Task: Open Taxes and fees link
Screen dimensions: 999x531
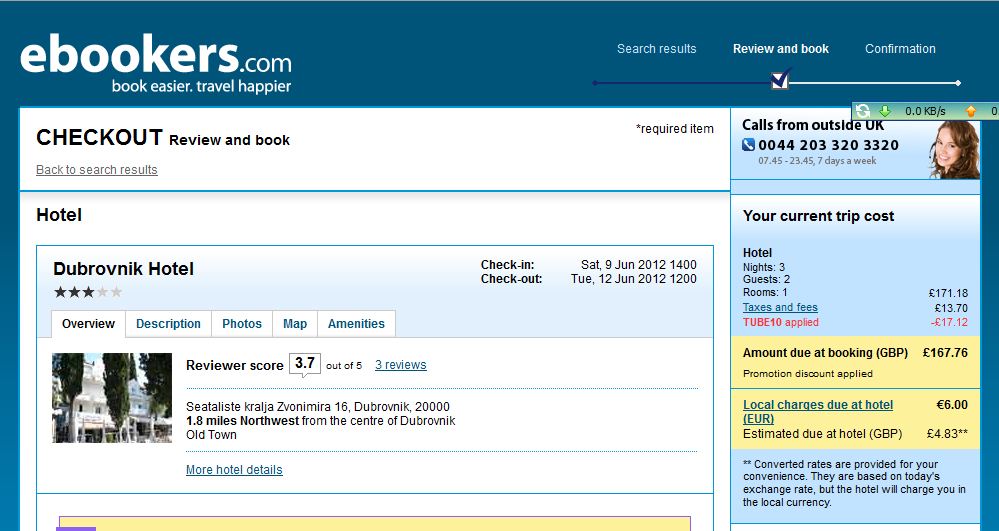Action: point(780,307)
